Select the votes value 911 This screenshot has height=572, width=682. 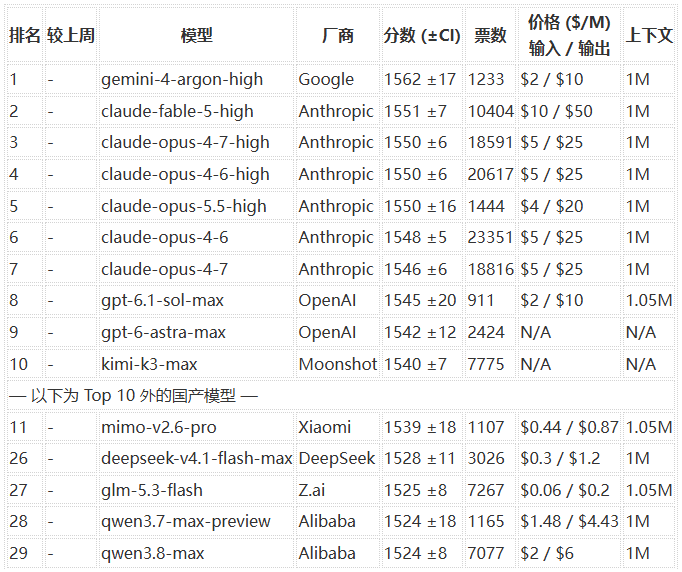[x=481, y=301]
